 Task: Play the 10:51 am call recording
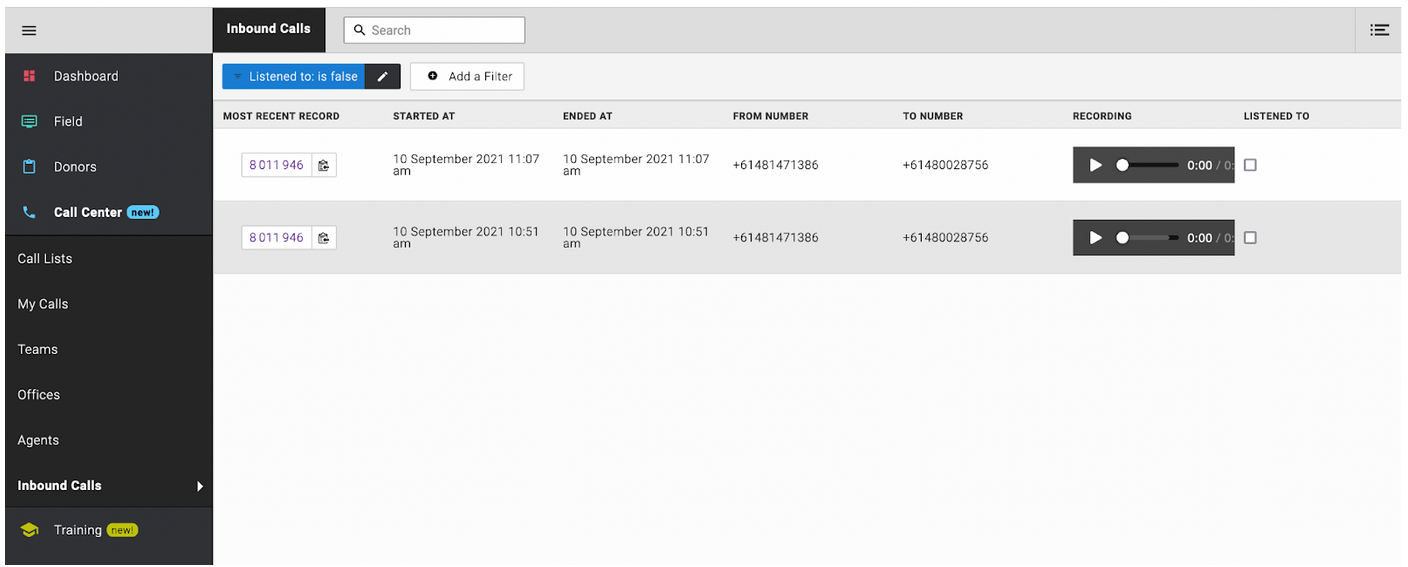1095,238
